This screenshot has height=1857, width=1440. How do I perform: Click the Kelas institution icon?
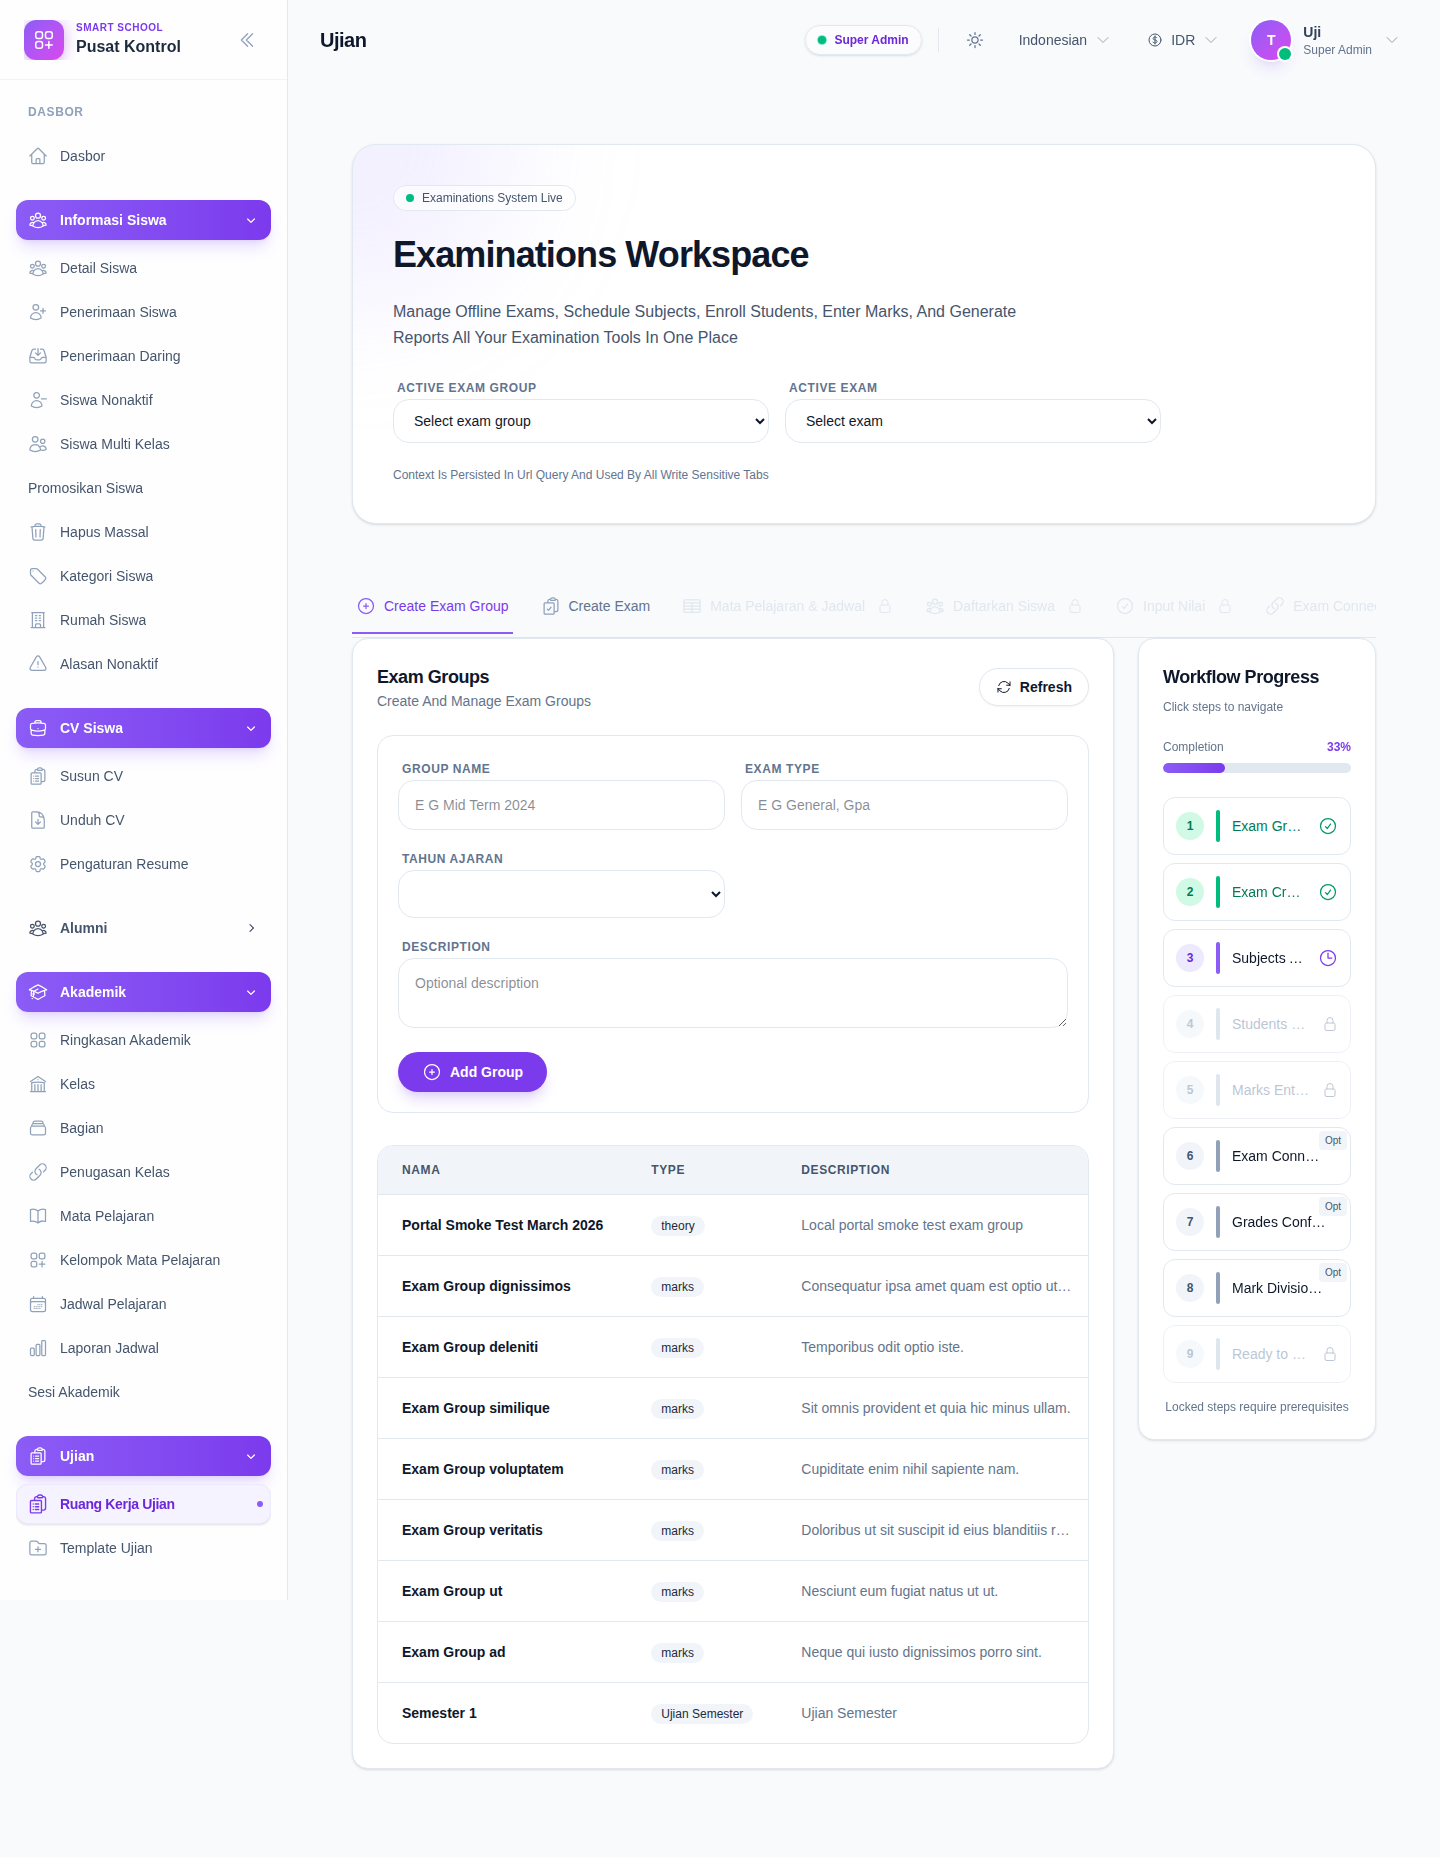[38, 1084]
